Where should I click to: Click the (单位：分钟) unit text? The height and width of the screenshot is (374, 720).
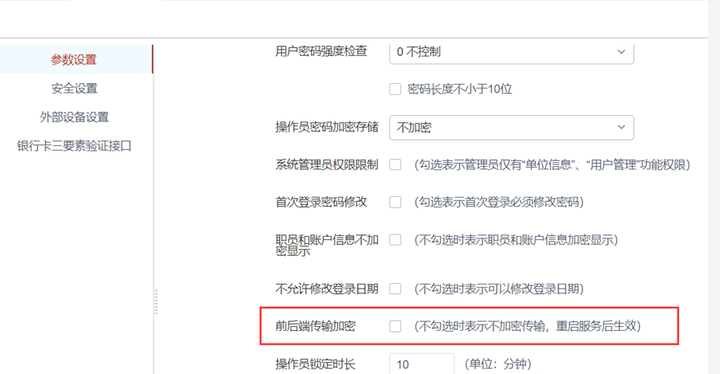tap(498, 364)
